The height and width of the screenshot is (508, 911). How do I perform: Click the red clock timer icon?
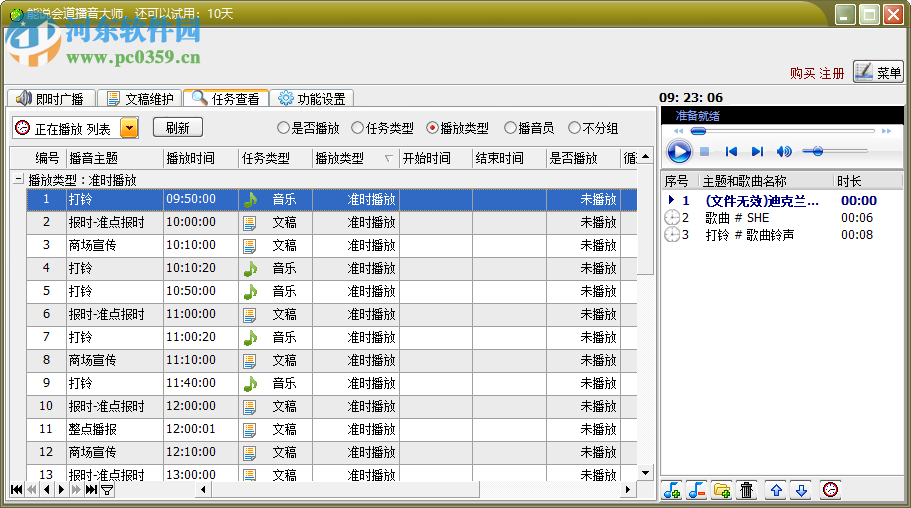click(829, 490)
